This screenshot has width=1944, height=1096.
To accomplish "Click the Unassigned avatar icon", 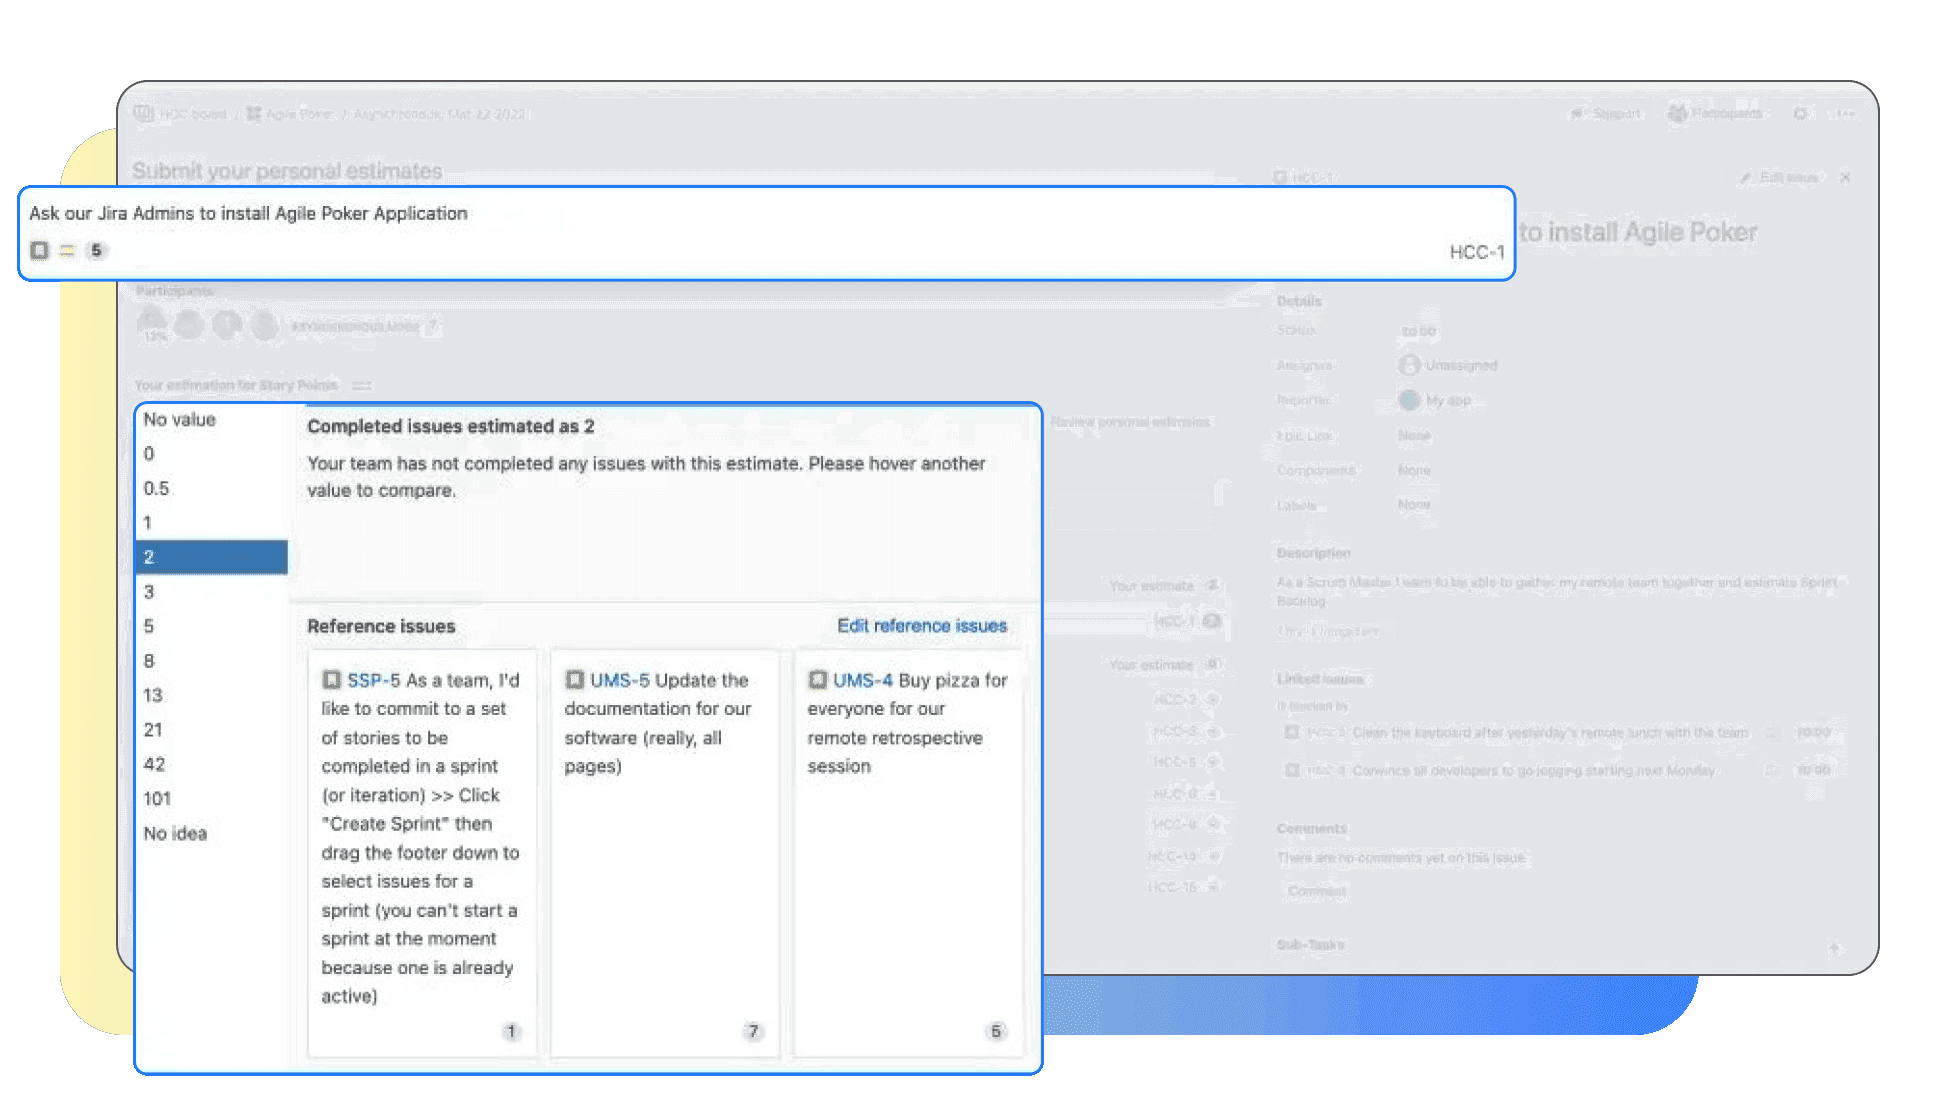I will [1409, 365].
